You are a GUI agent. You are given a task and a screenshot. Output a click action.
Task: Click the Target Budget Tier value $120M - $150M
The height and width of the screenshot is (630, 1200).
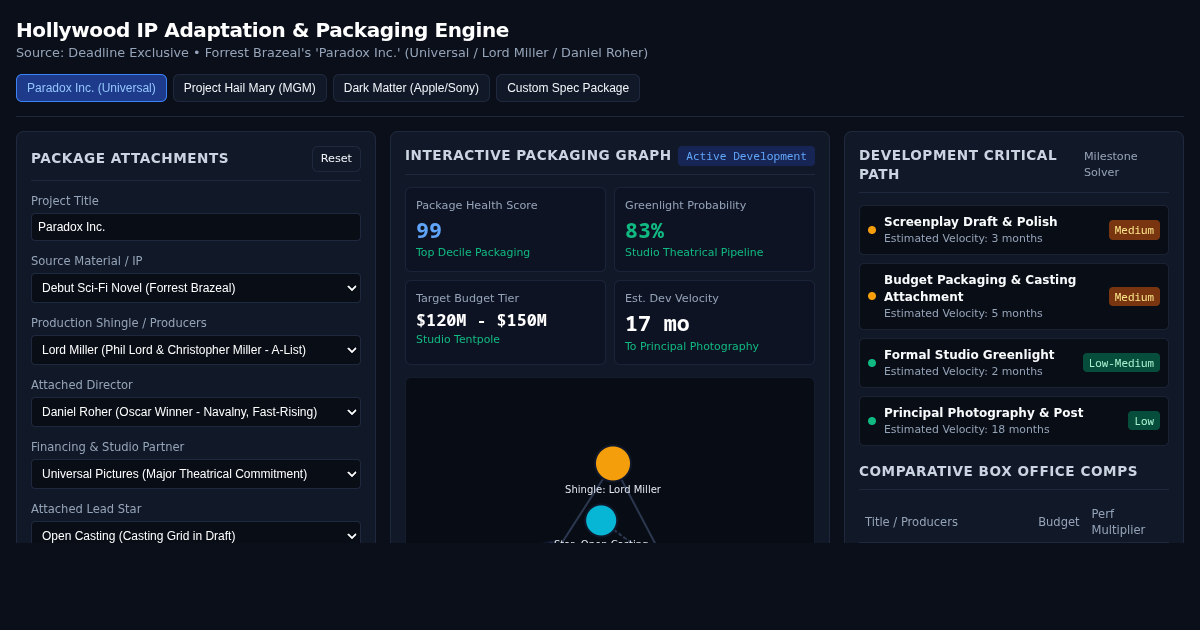coord(481,320)
